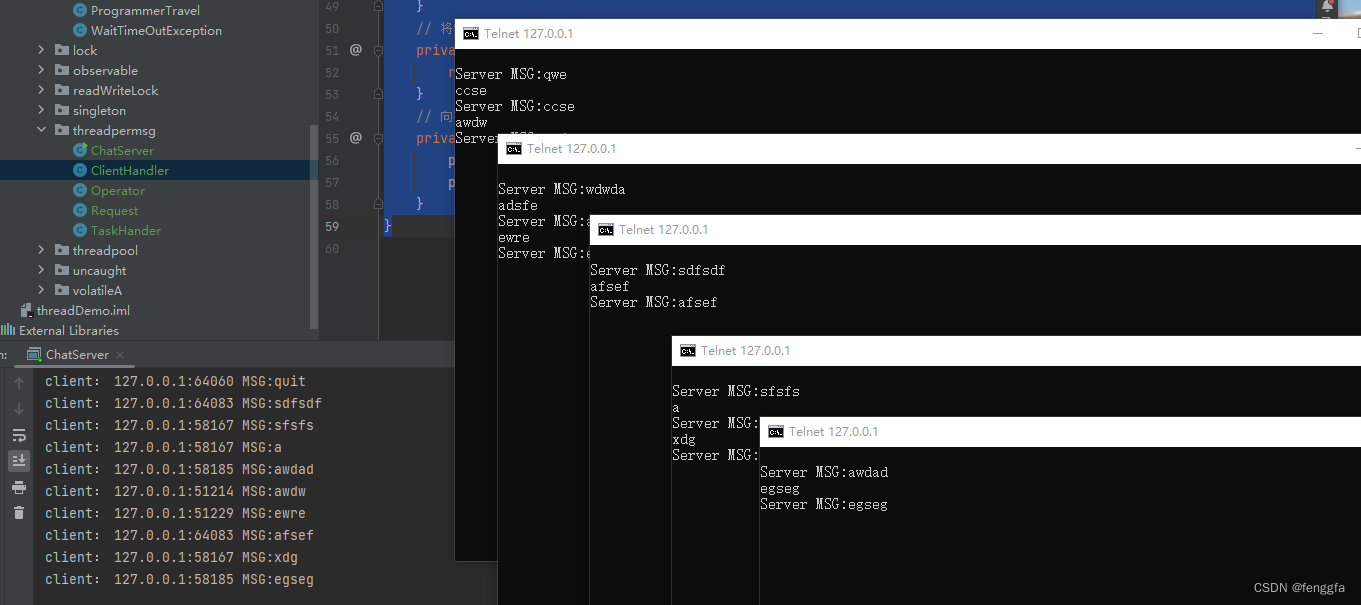Click the class icon beside Request
This screenshot has height=605, width=1361.
coord(80,210)
